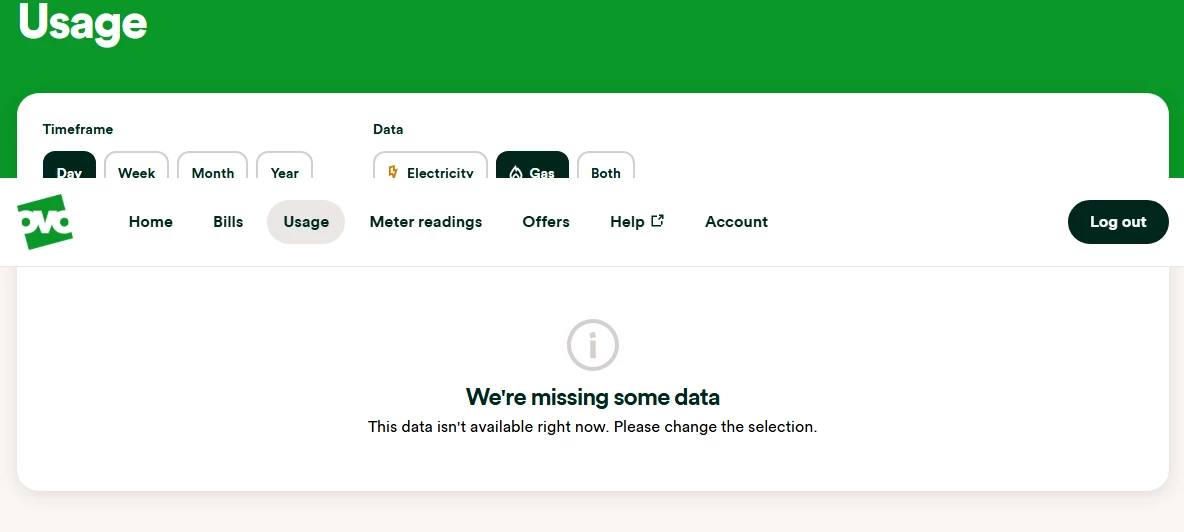
Task: Select Gas as the data type
Action: (532, 165)
